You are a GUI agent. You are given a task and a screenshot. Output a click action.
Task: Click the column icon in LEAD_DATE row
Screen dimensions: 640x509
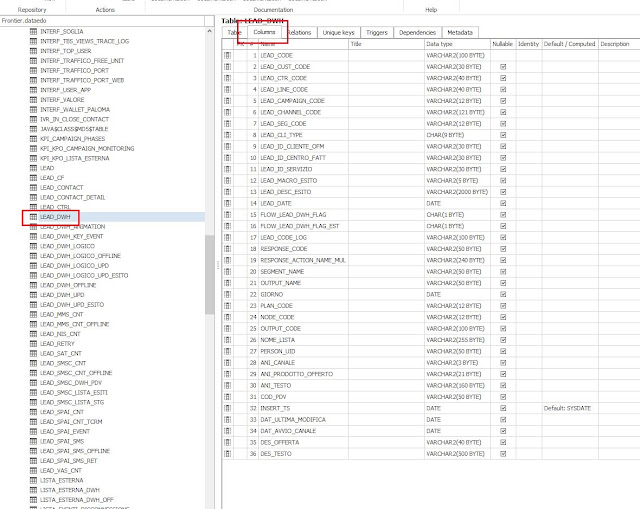pos(228,203)
